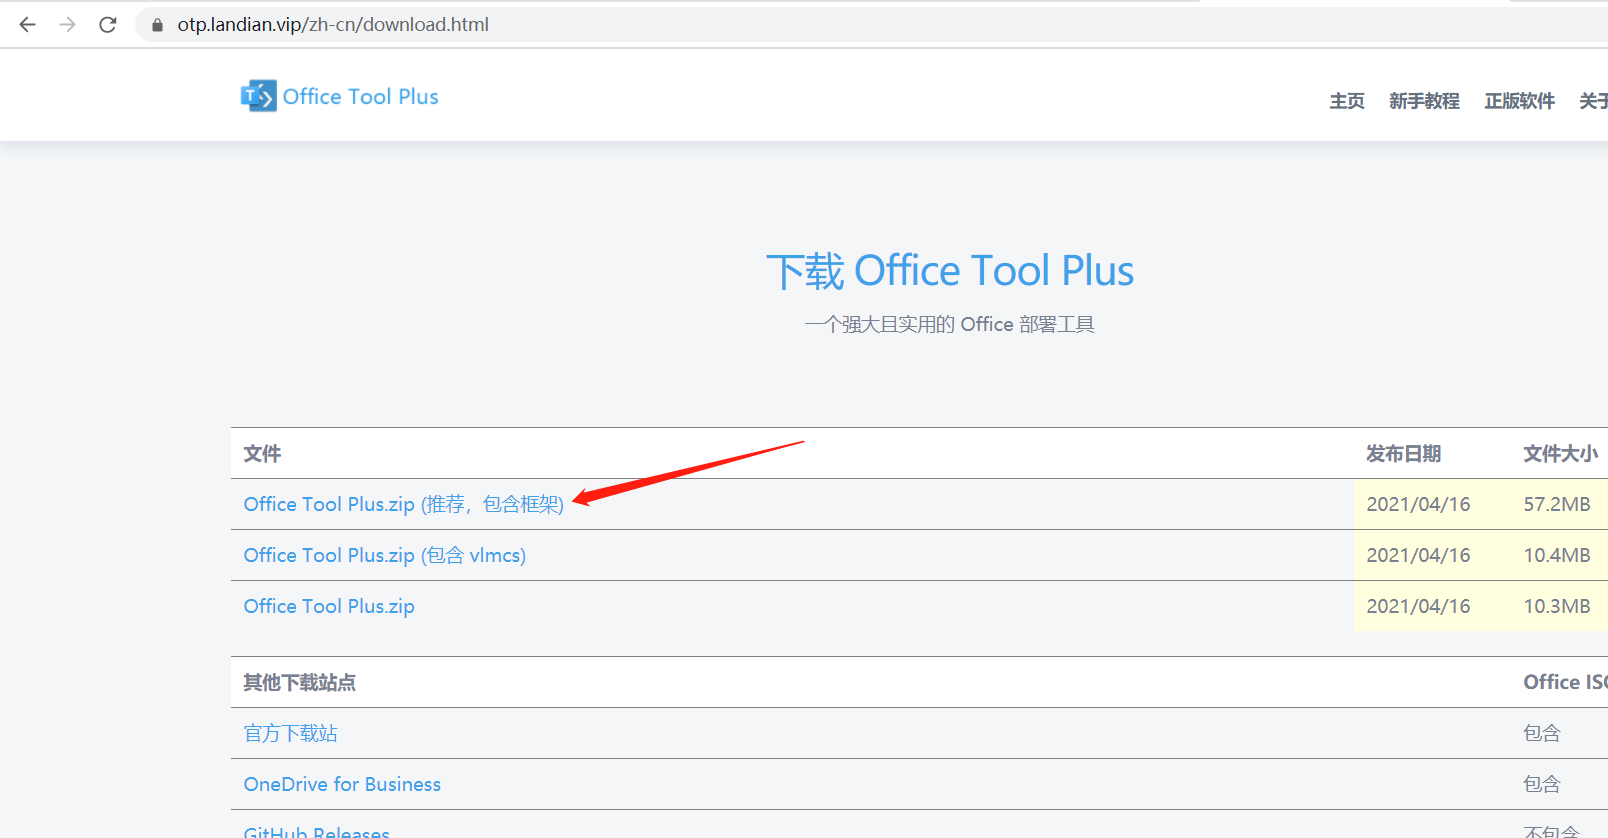The image size is (1608, 838).
Task: Click the padlock site security icon
Action: click(x=157, y=25)
